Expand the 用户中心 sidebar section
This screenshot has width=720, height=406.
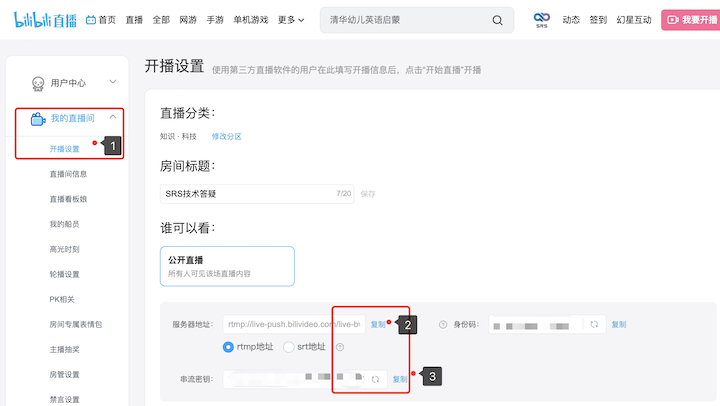coord(112,83)
